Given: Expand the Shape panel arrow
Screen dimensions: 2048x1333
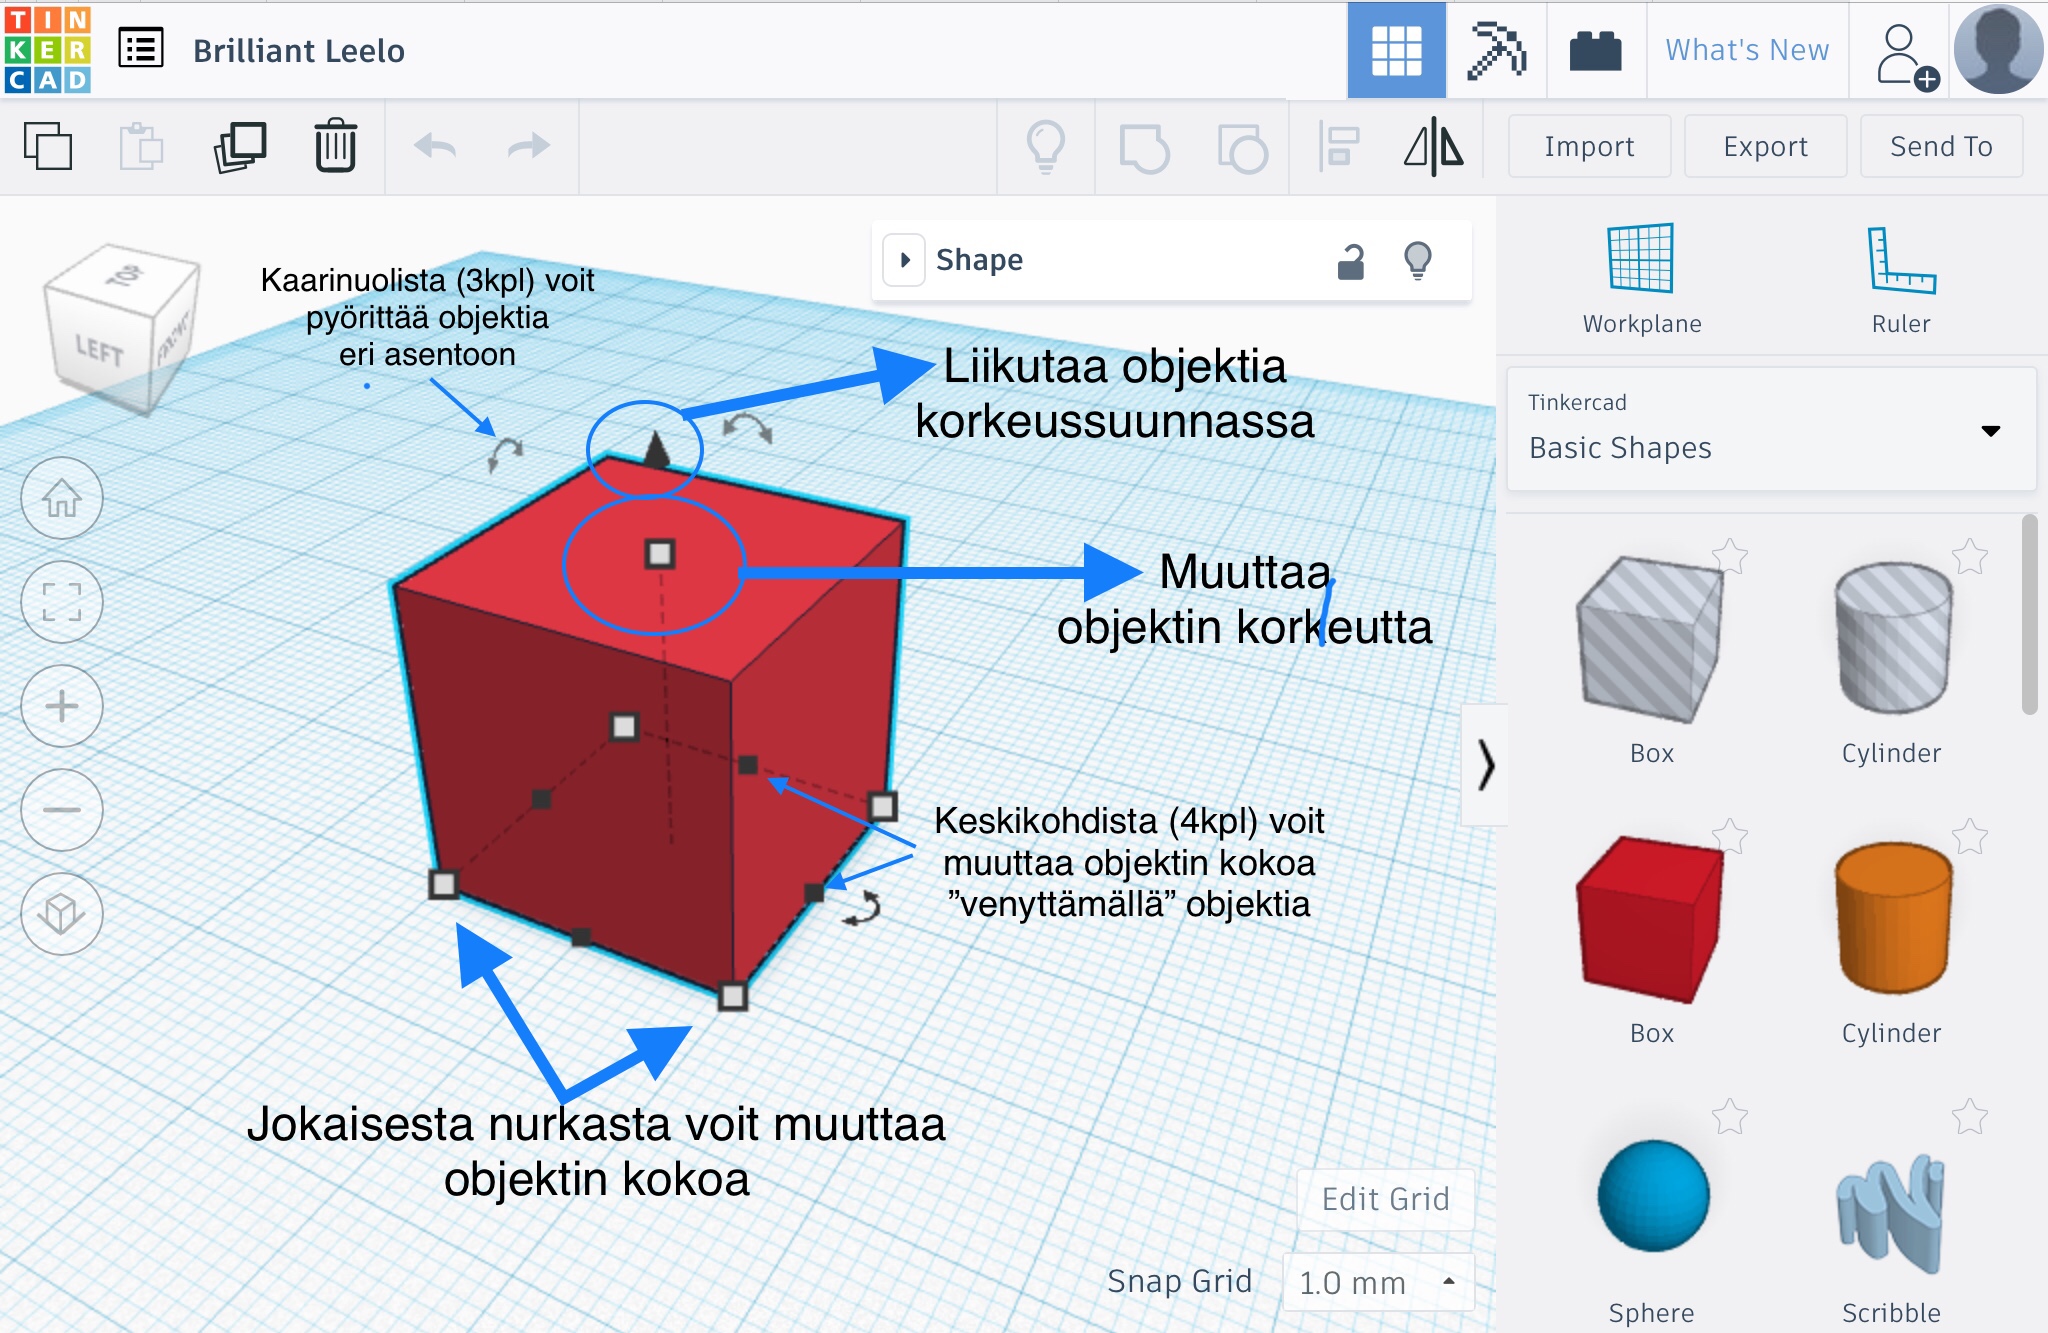Looking at the screenshot, I should tap(905, 260).
